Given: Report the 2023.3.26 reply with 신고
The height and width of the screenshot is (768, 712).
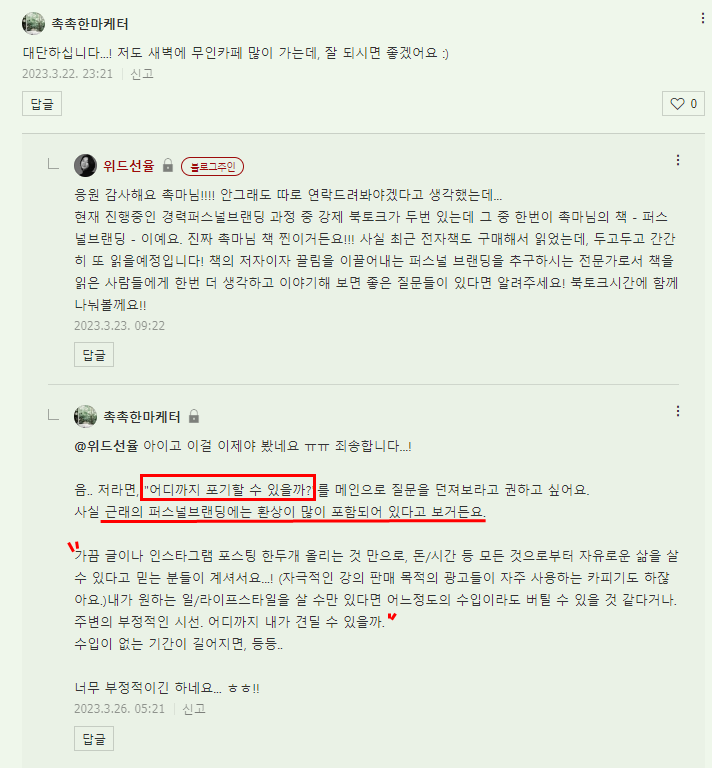Looking at the screenshot, I should point(194,709).
